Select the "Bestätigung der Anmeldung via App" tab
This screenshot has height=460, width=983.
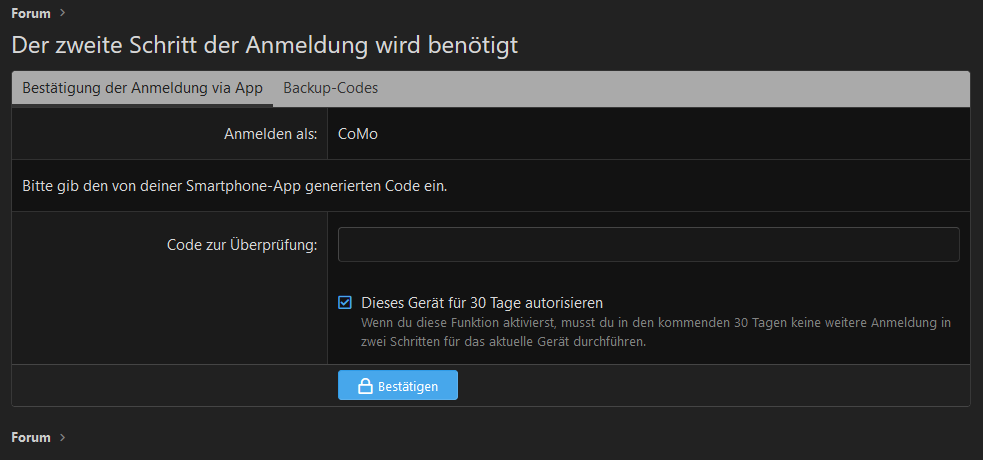(142, 88)
